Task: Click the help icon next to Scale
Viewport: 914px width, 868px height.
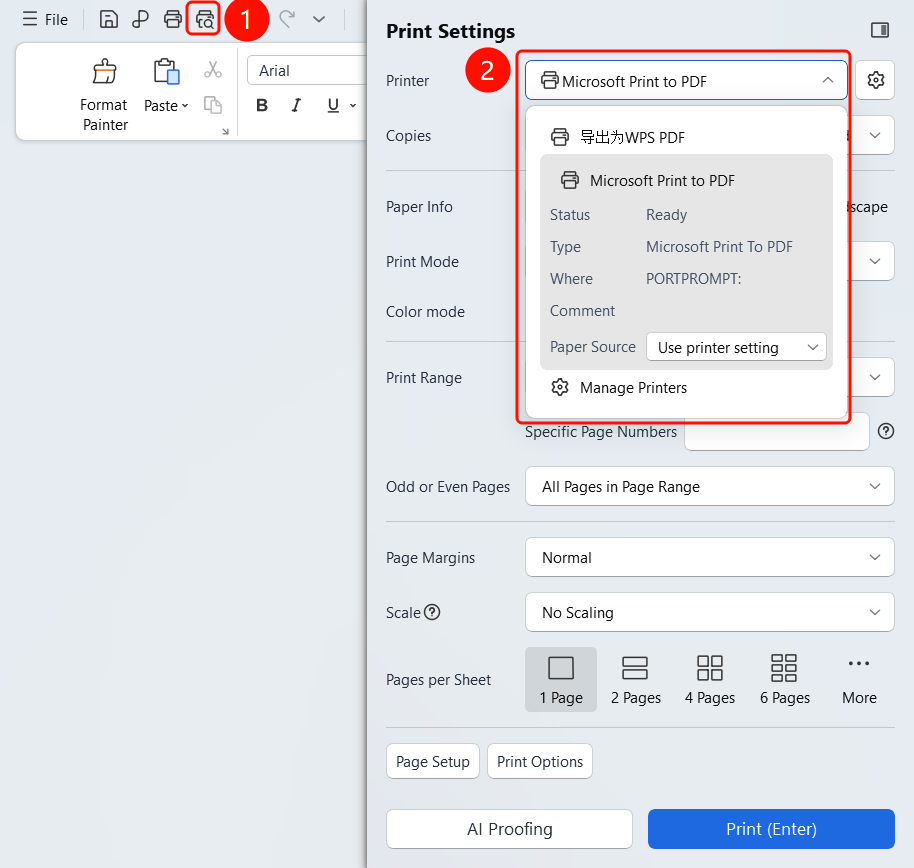Action: pyautogui.click(x=432, y=612)
